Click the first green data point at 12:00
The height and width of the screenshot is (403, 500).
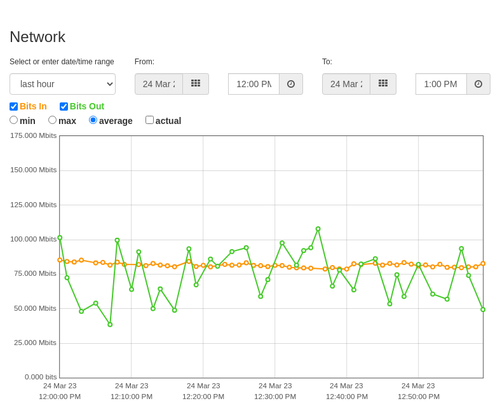point(60,238)
